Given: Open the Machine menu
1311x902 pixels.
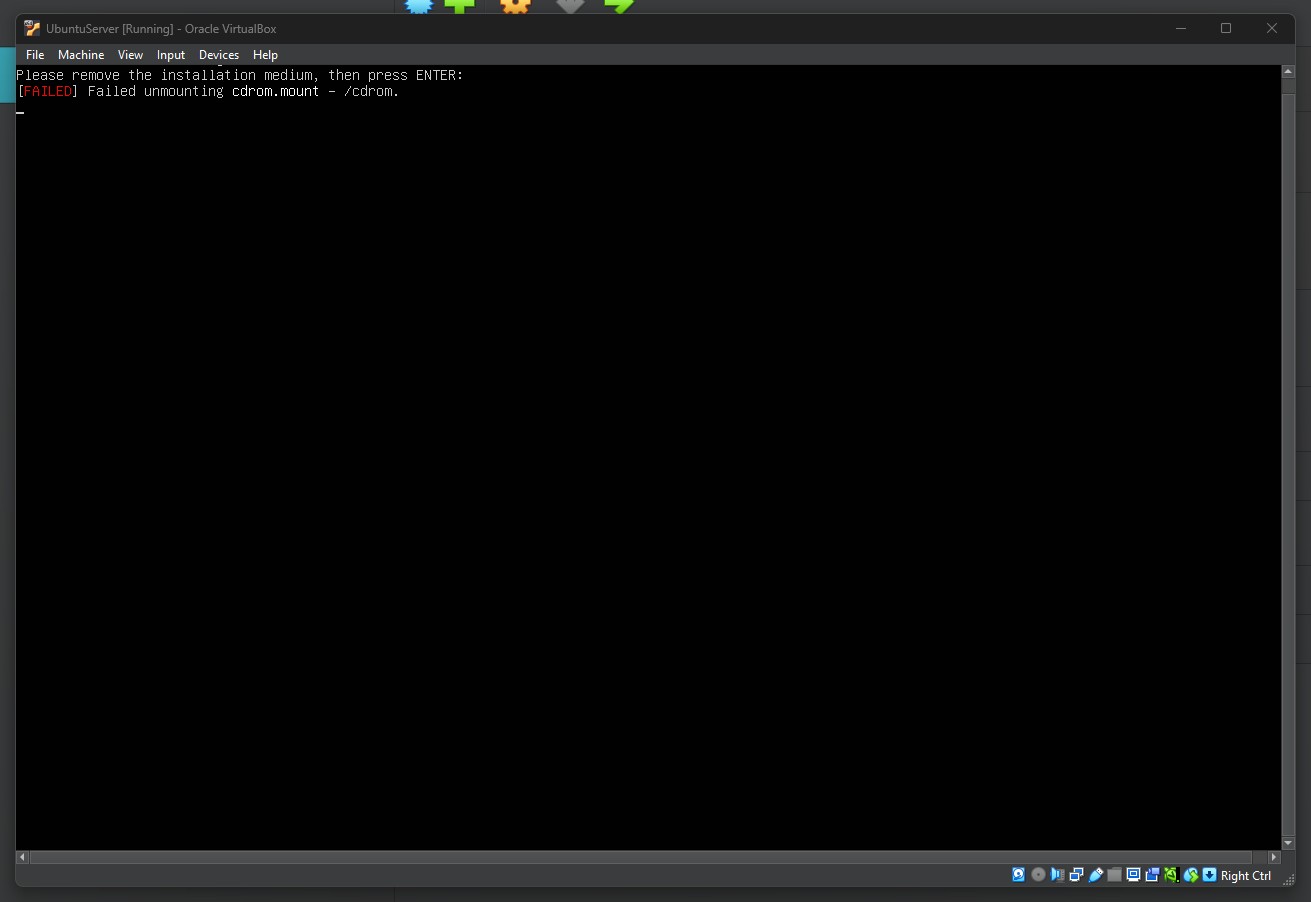Looking at the screenshot, I should click(81, 55).
